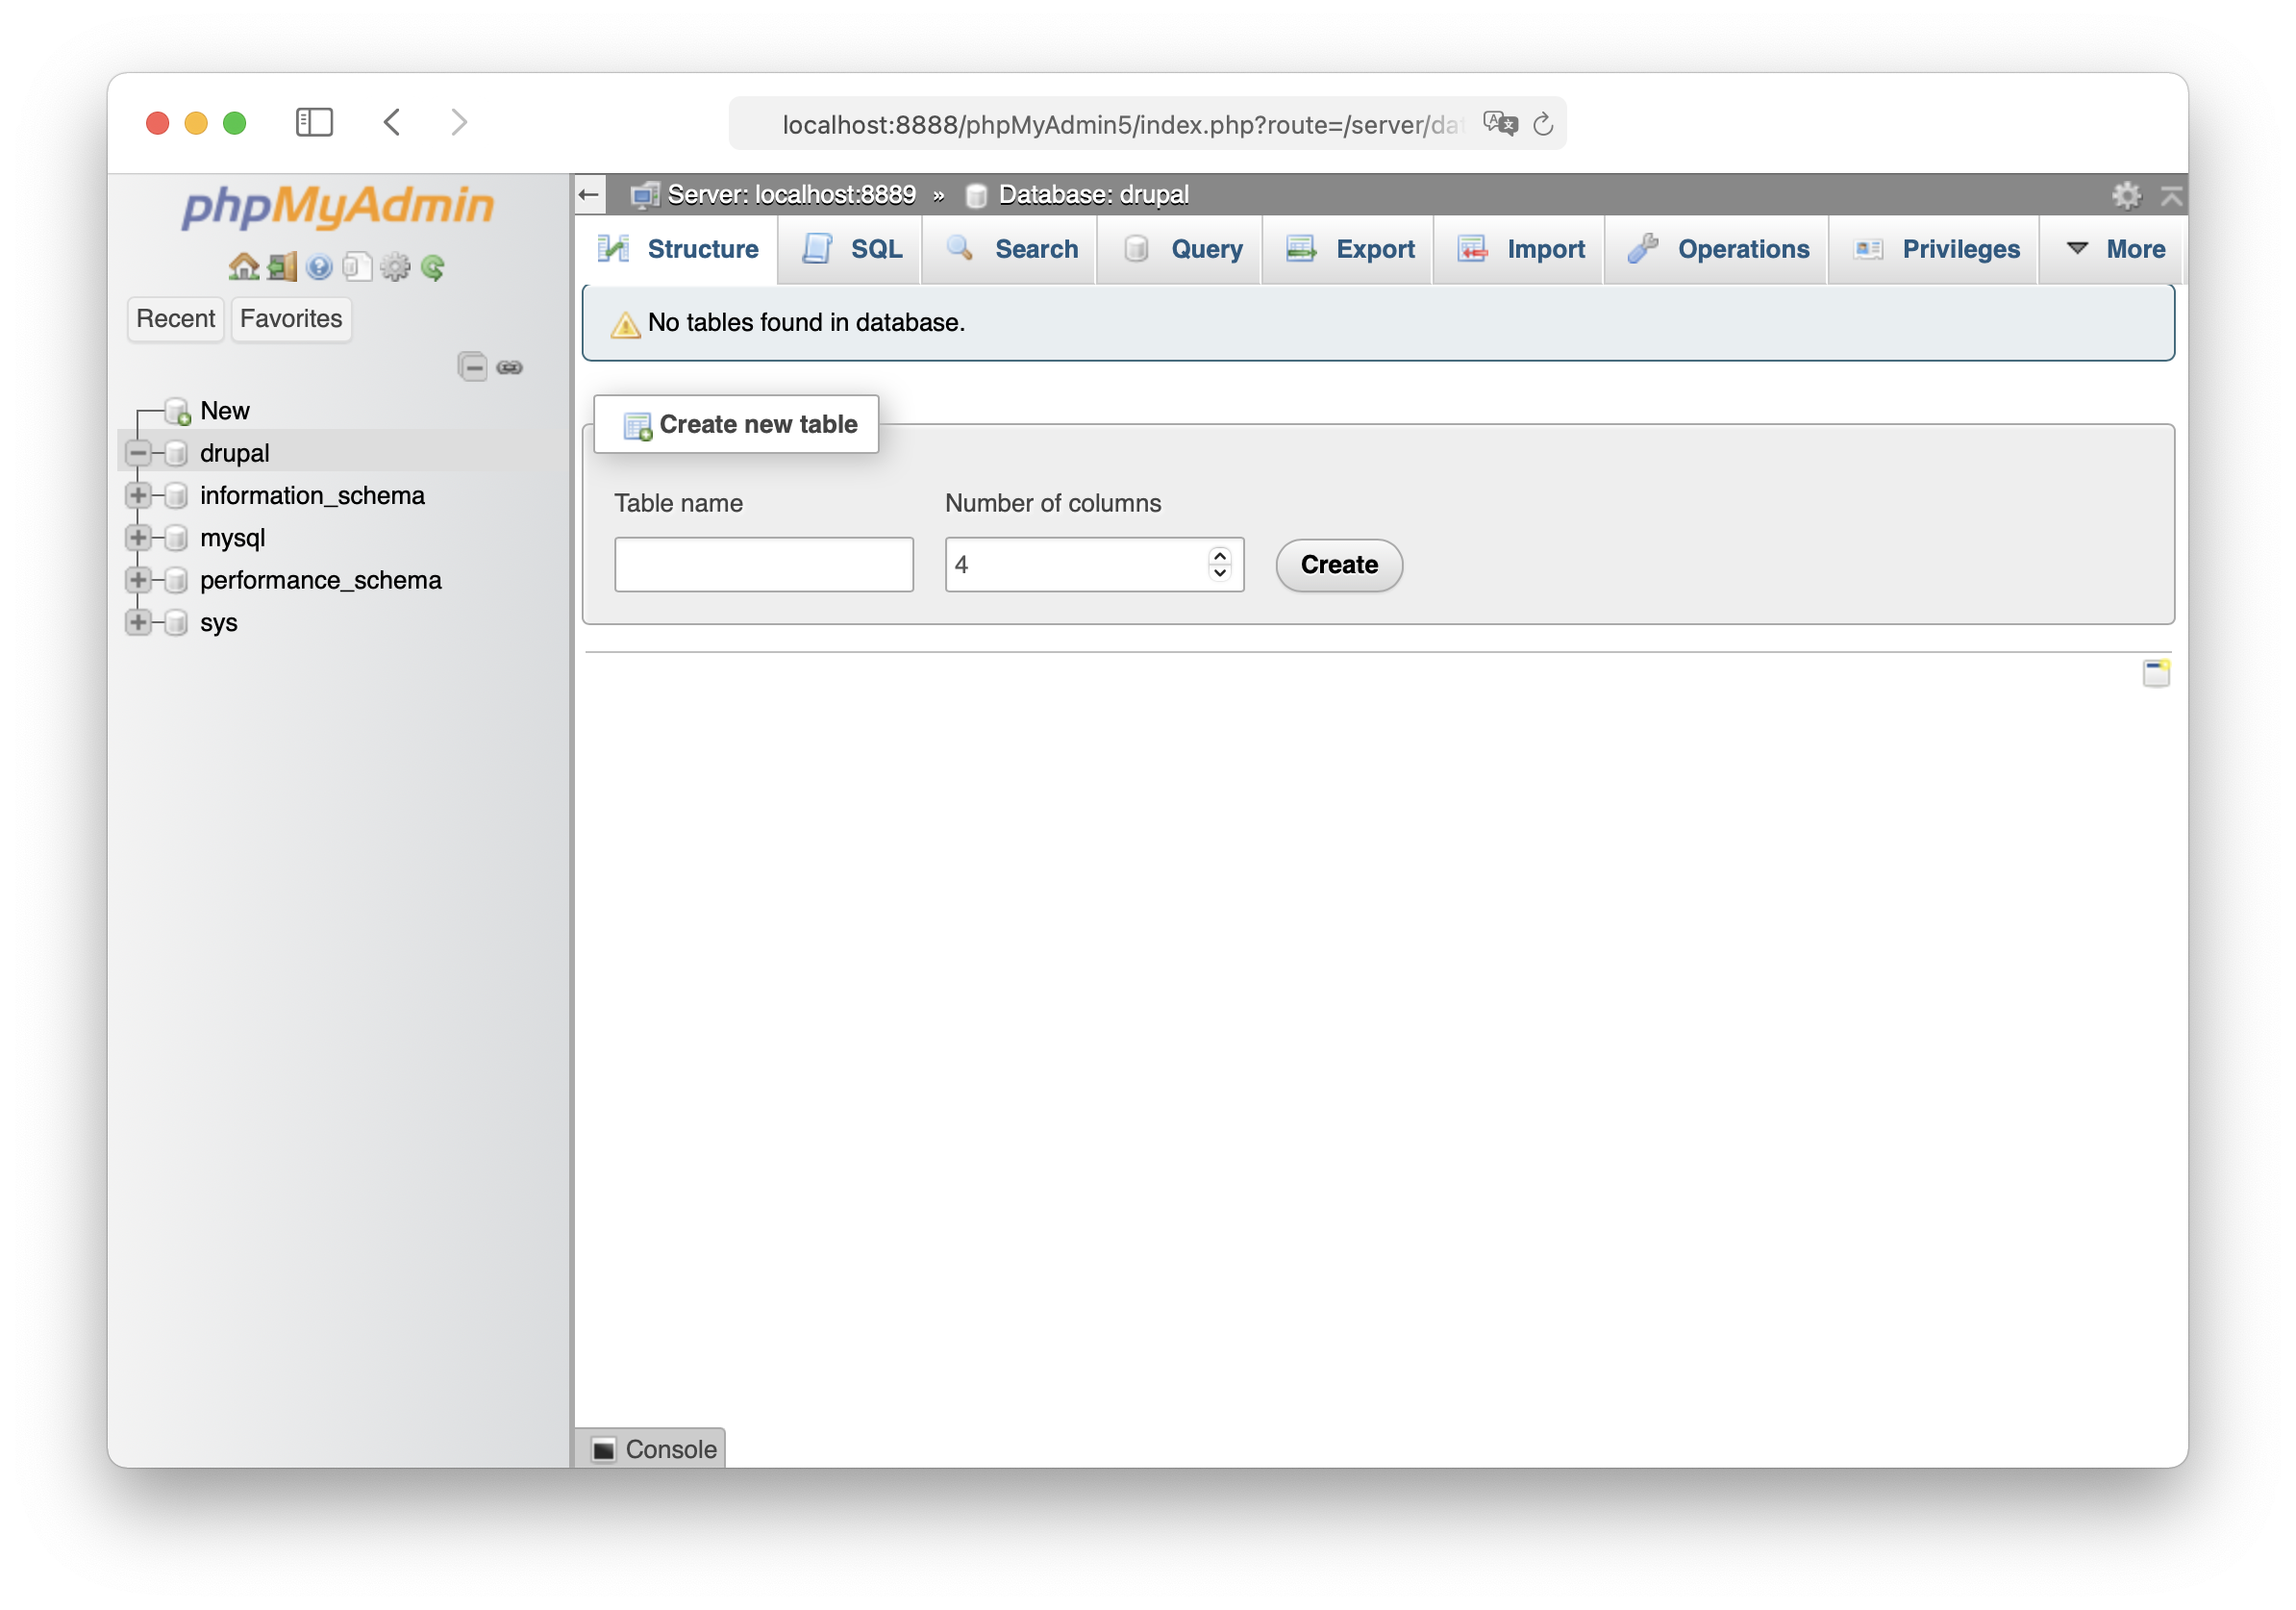Expand the mysql database tree item
2296x1610 pixels.
pos(143,536)
